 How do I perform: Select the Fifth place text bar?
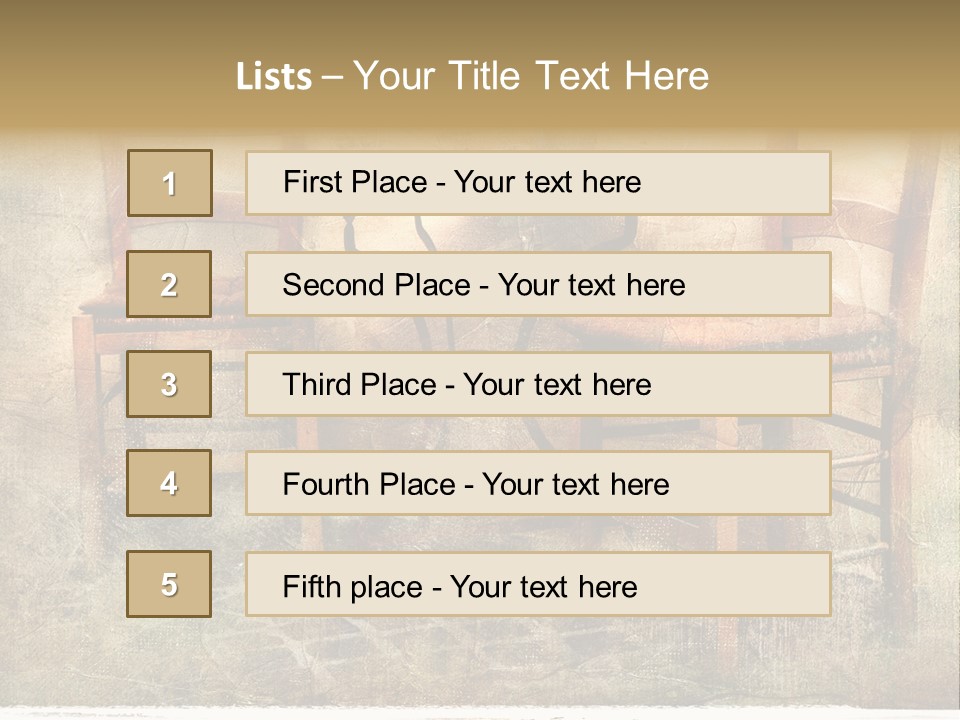pyautogui.click(x=538, y=584)
